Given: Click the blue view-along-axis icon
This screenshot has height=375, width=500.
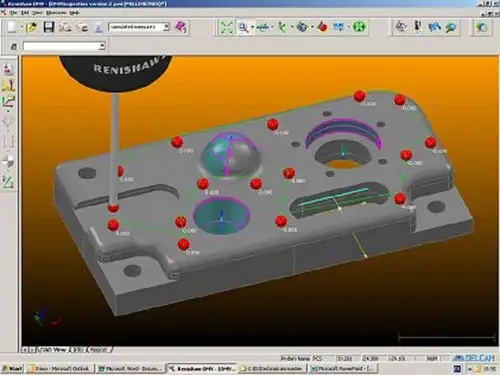Looking at the screenshot, I should pos(263,27).
